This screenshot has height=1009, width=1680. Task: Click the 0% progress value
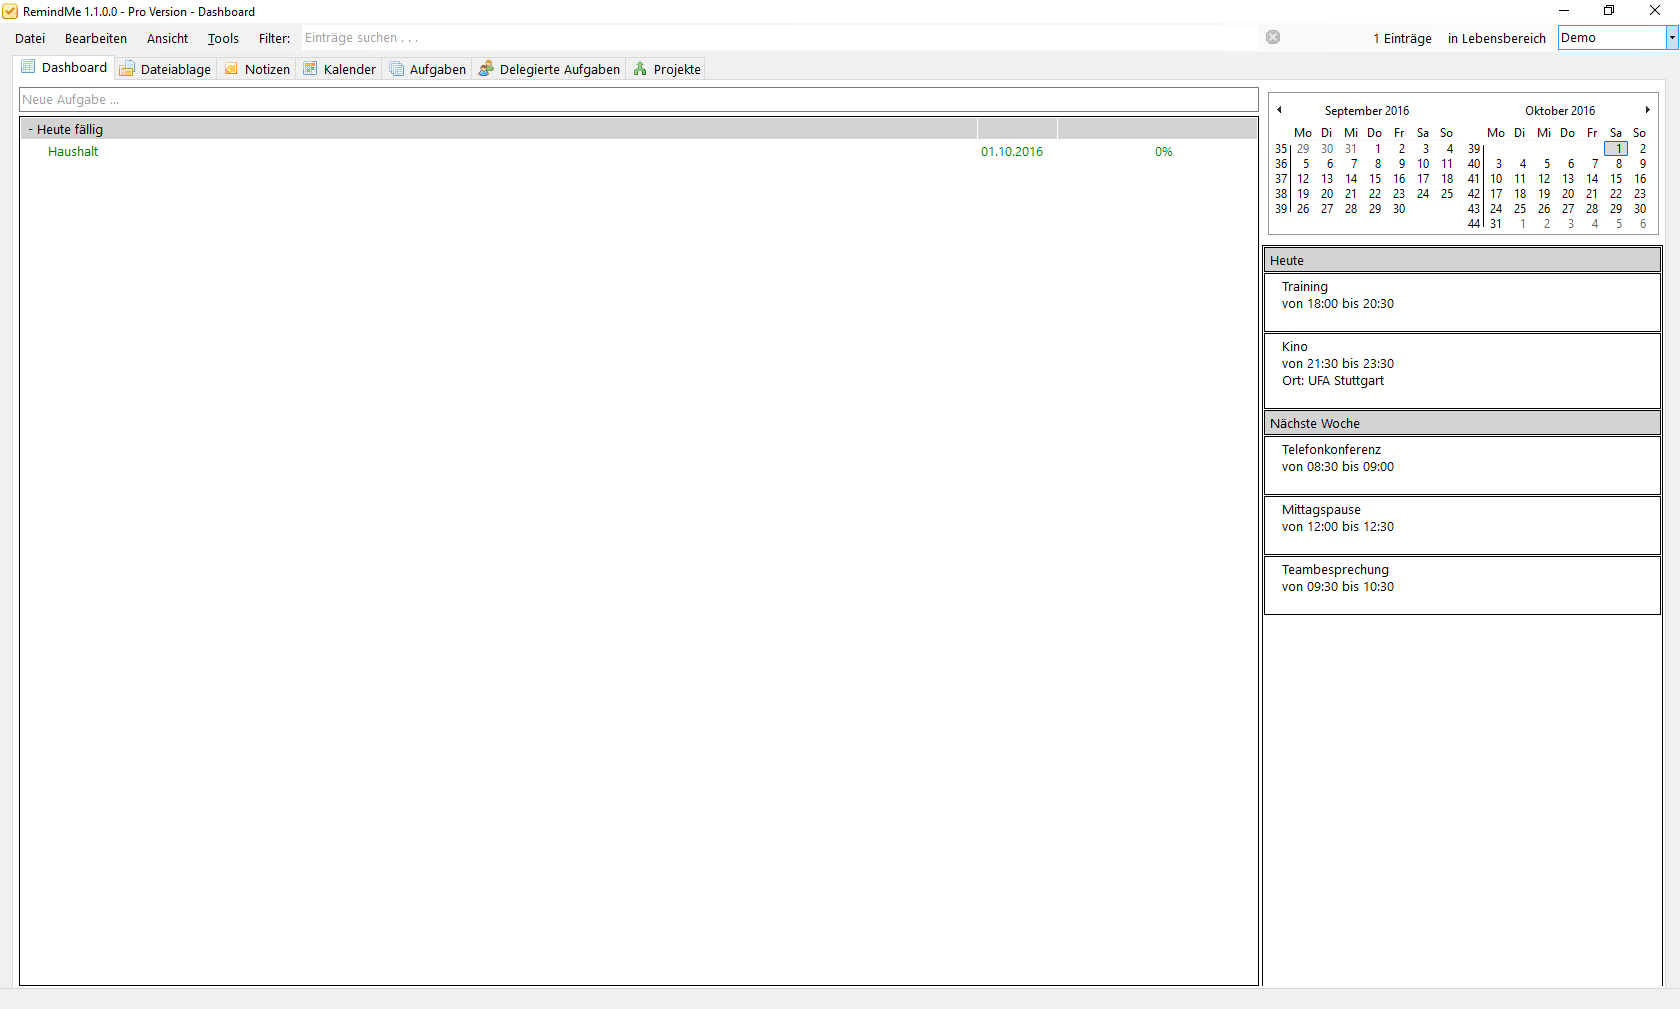point(1164,152)
